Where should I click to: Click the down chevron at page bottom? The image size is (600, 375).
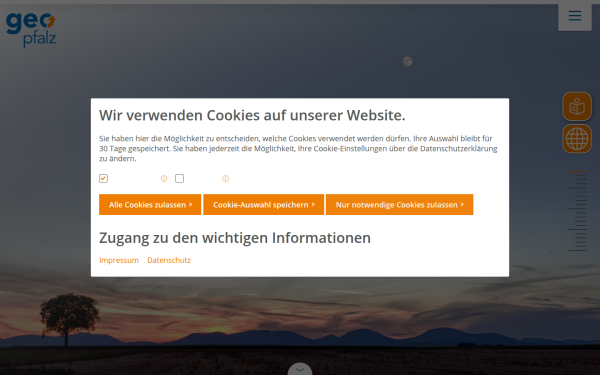(x=300, y=369)
